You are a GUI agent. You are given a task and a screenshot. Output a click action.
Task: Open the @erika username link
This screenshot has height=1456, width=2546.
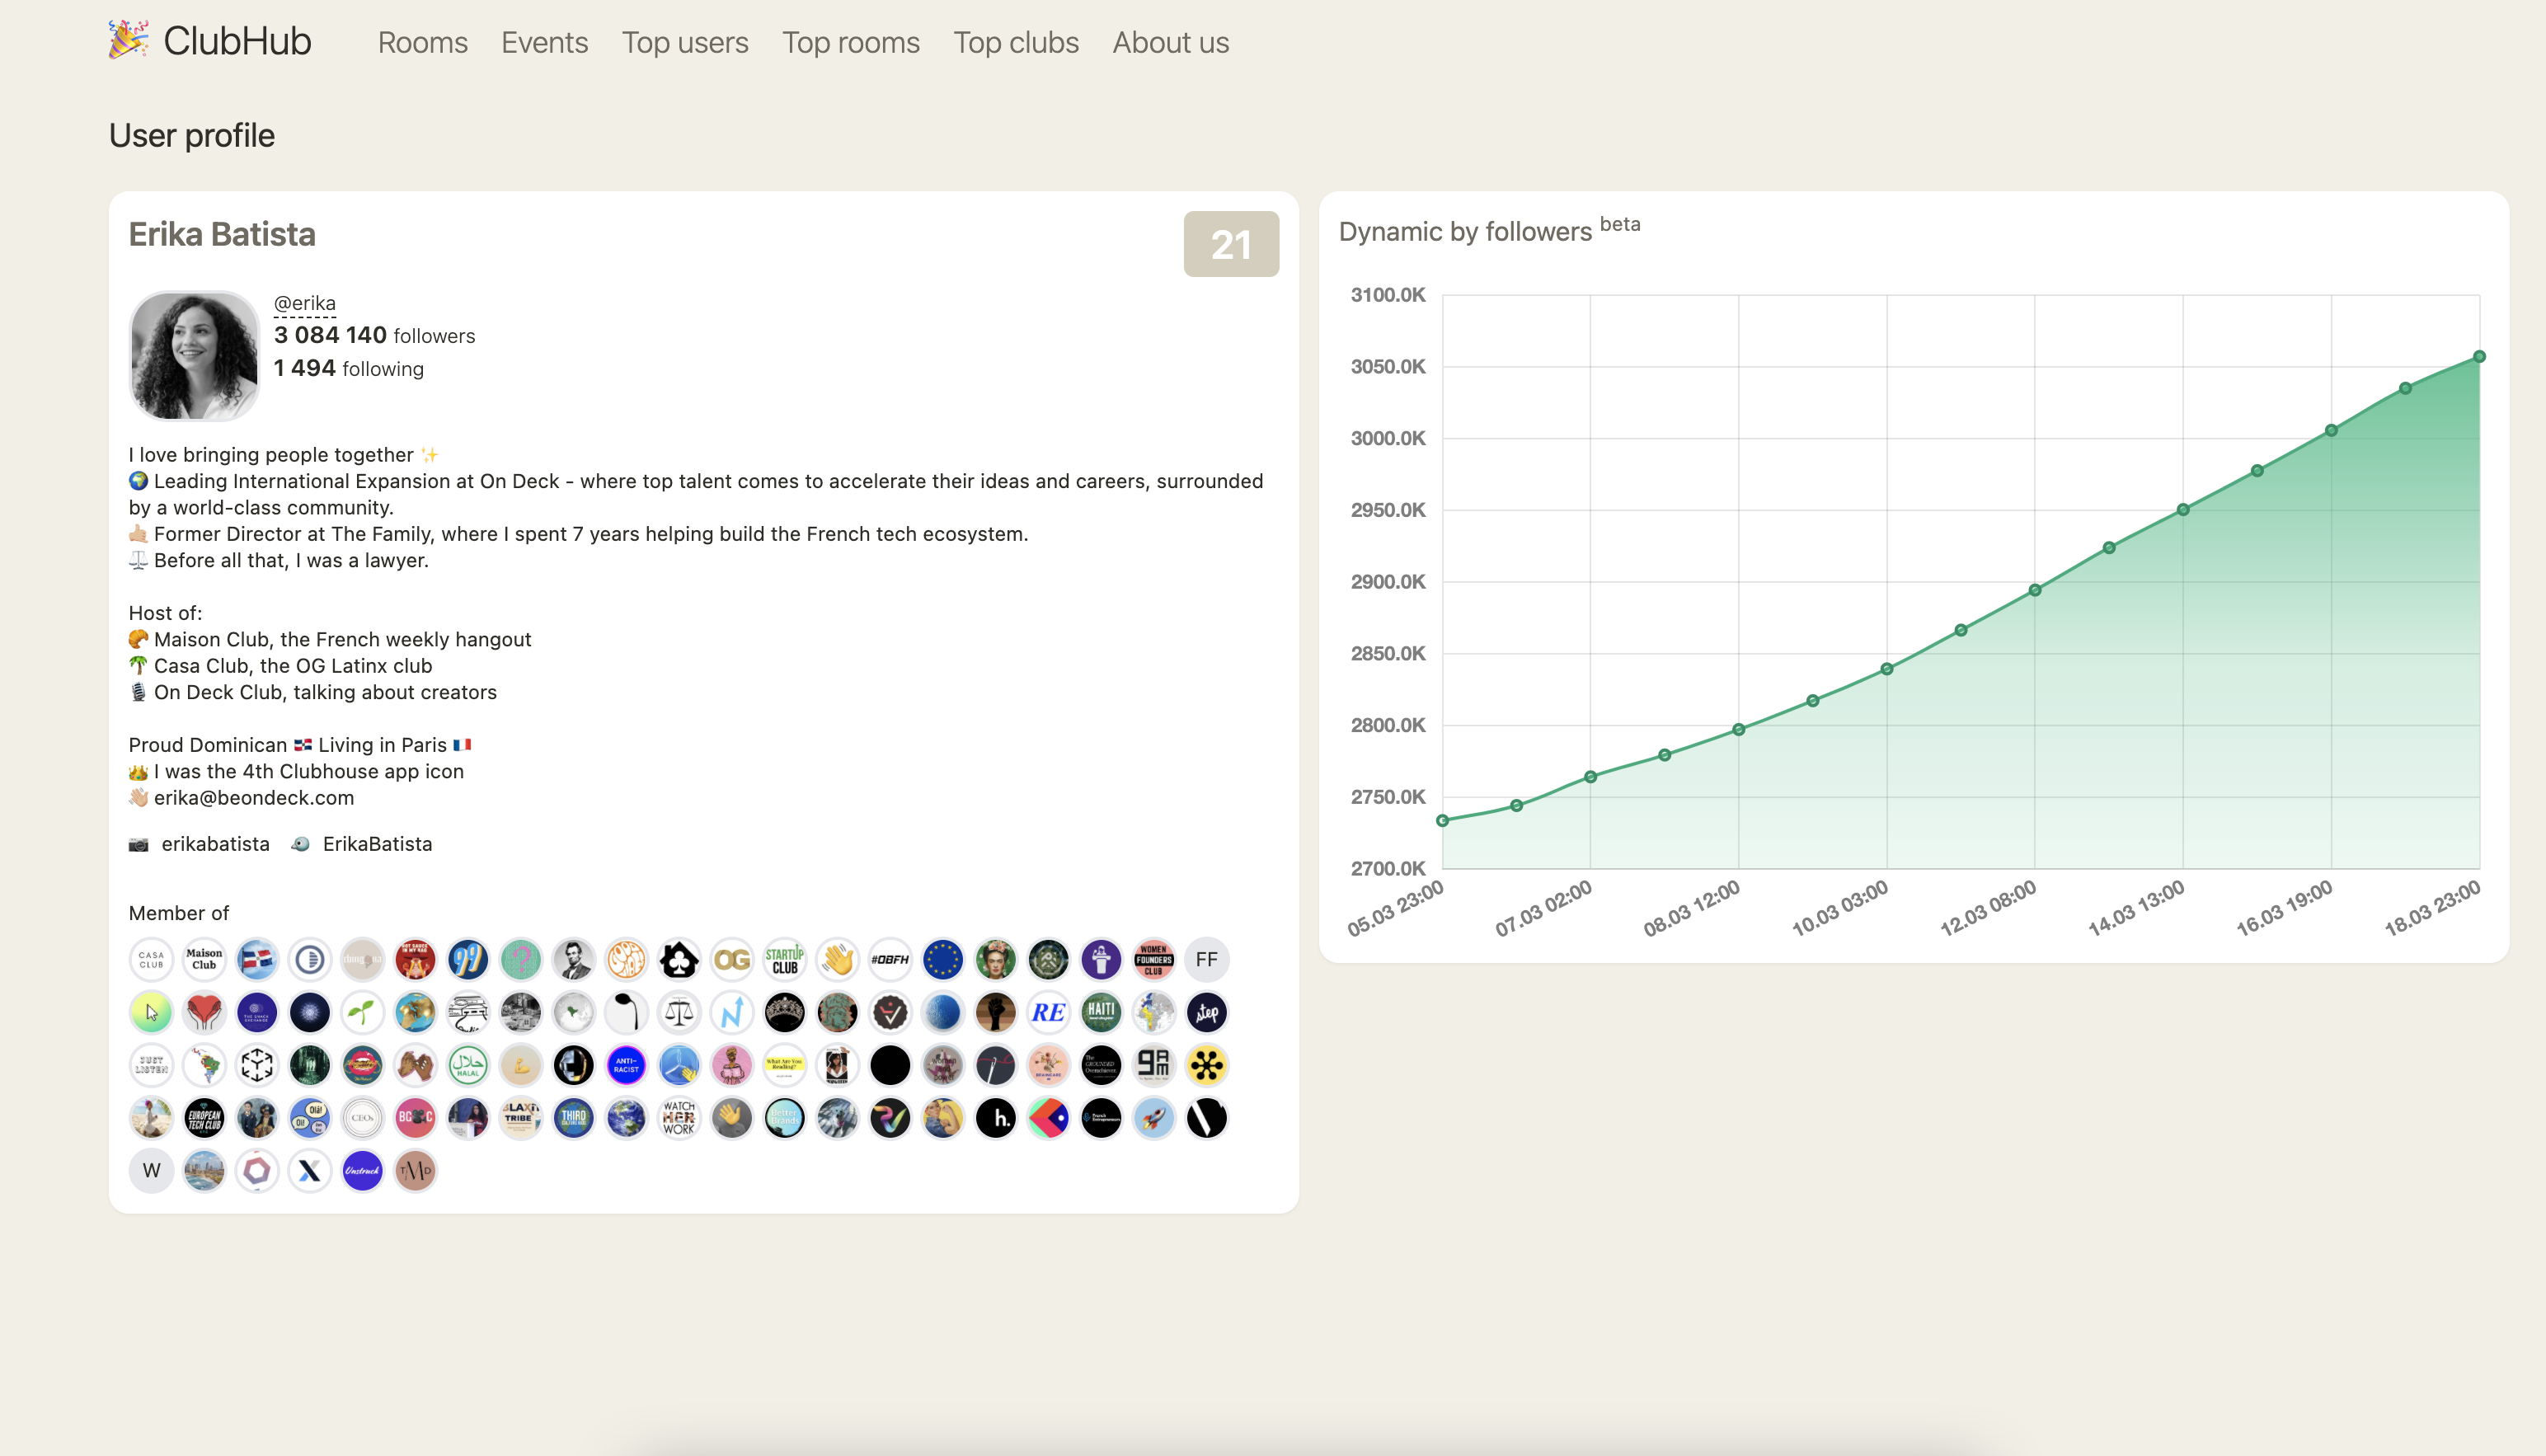[304, 302]
